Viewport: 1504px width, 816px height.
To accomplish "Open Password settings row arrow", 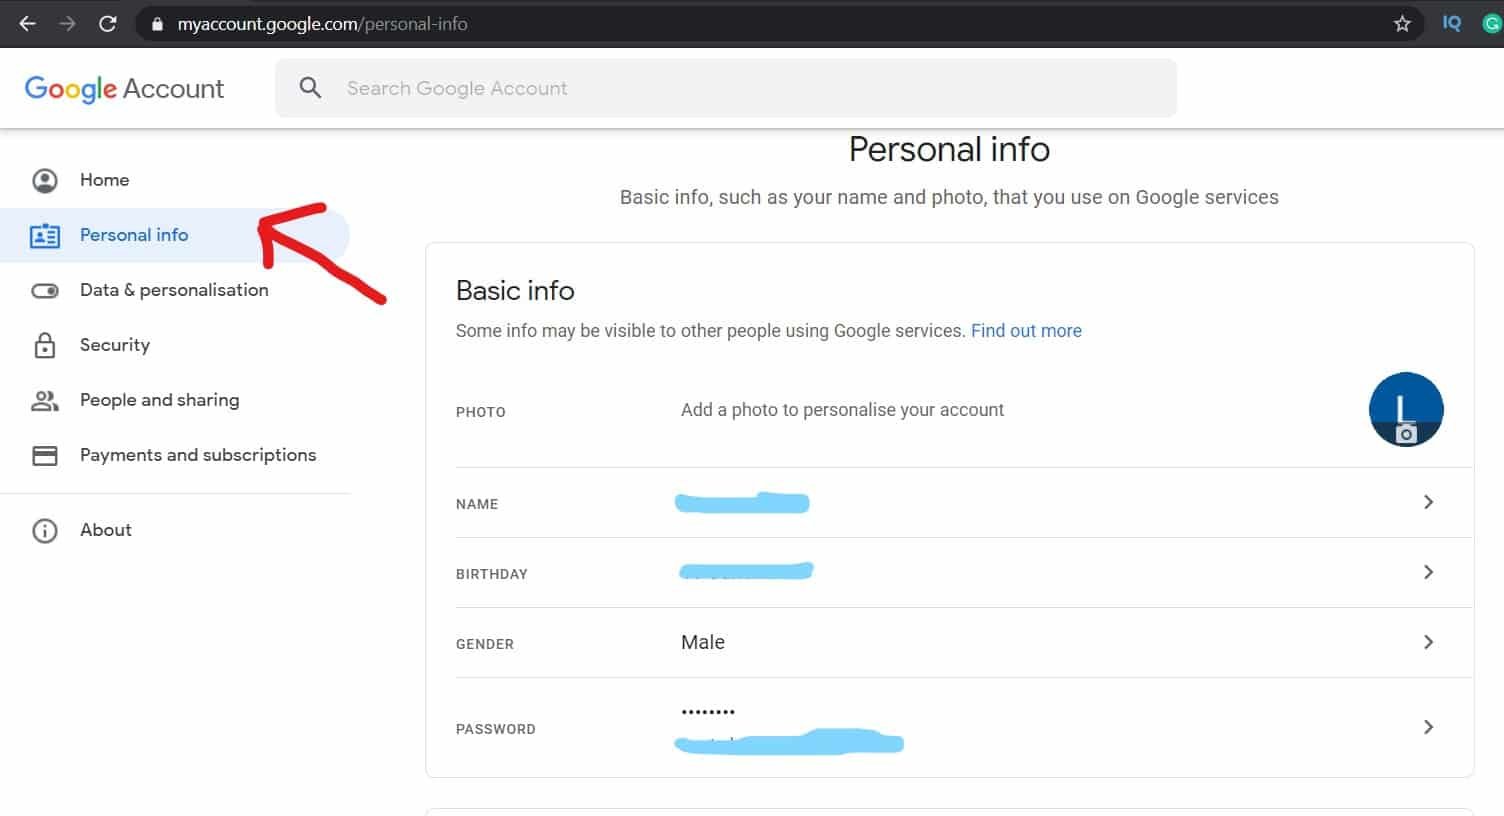I will click(x=1428, y=727).
